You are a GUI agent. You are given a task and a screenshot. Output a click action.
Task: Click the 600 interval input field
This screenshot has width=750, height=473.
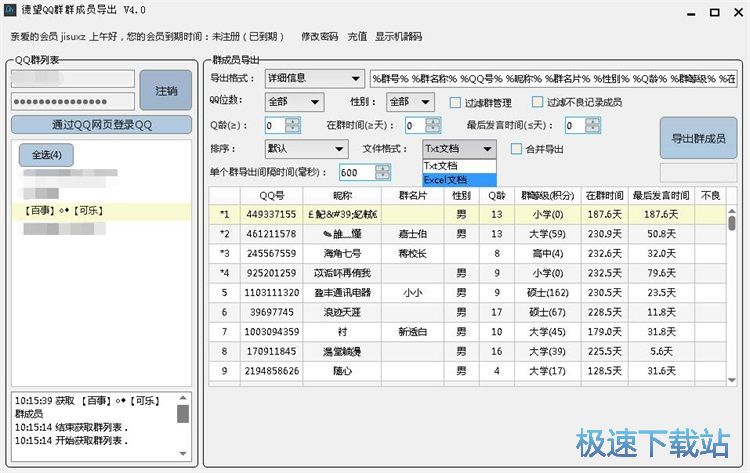click(x=357, y=173)
